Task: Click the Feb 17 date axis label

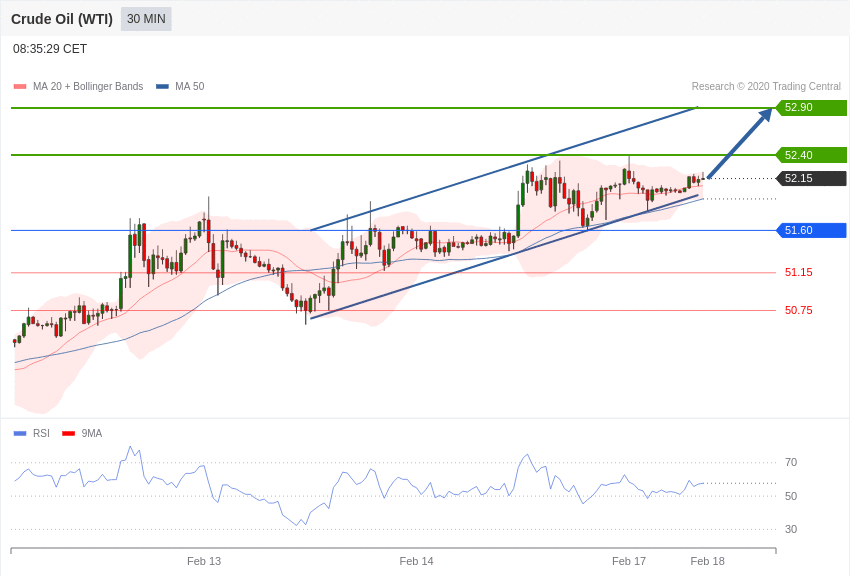Action: 629,561
